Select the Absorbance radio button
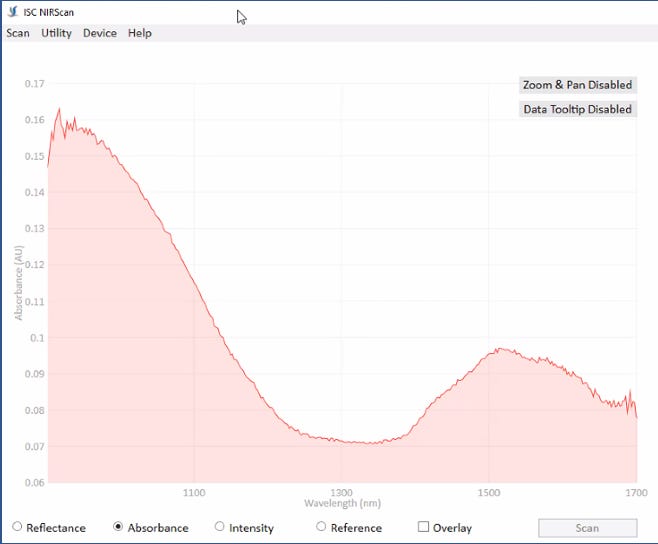This screenshot has height=544, width=658. tap(118, 526)
